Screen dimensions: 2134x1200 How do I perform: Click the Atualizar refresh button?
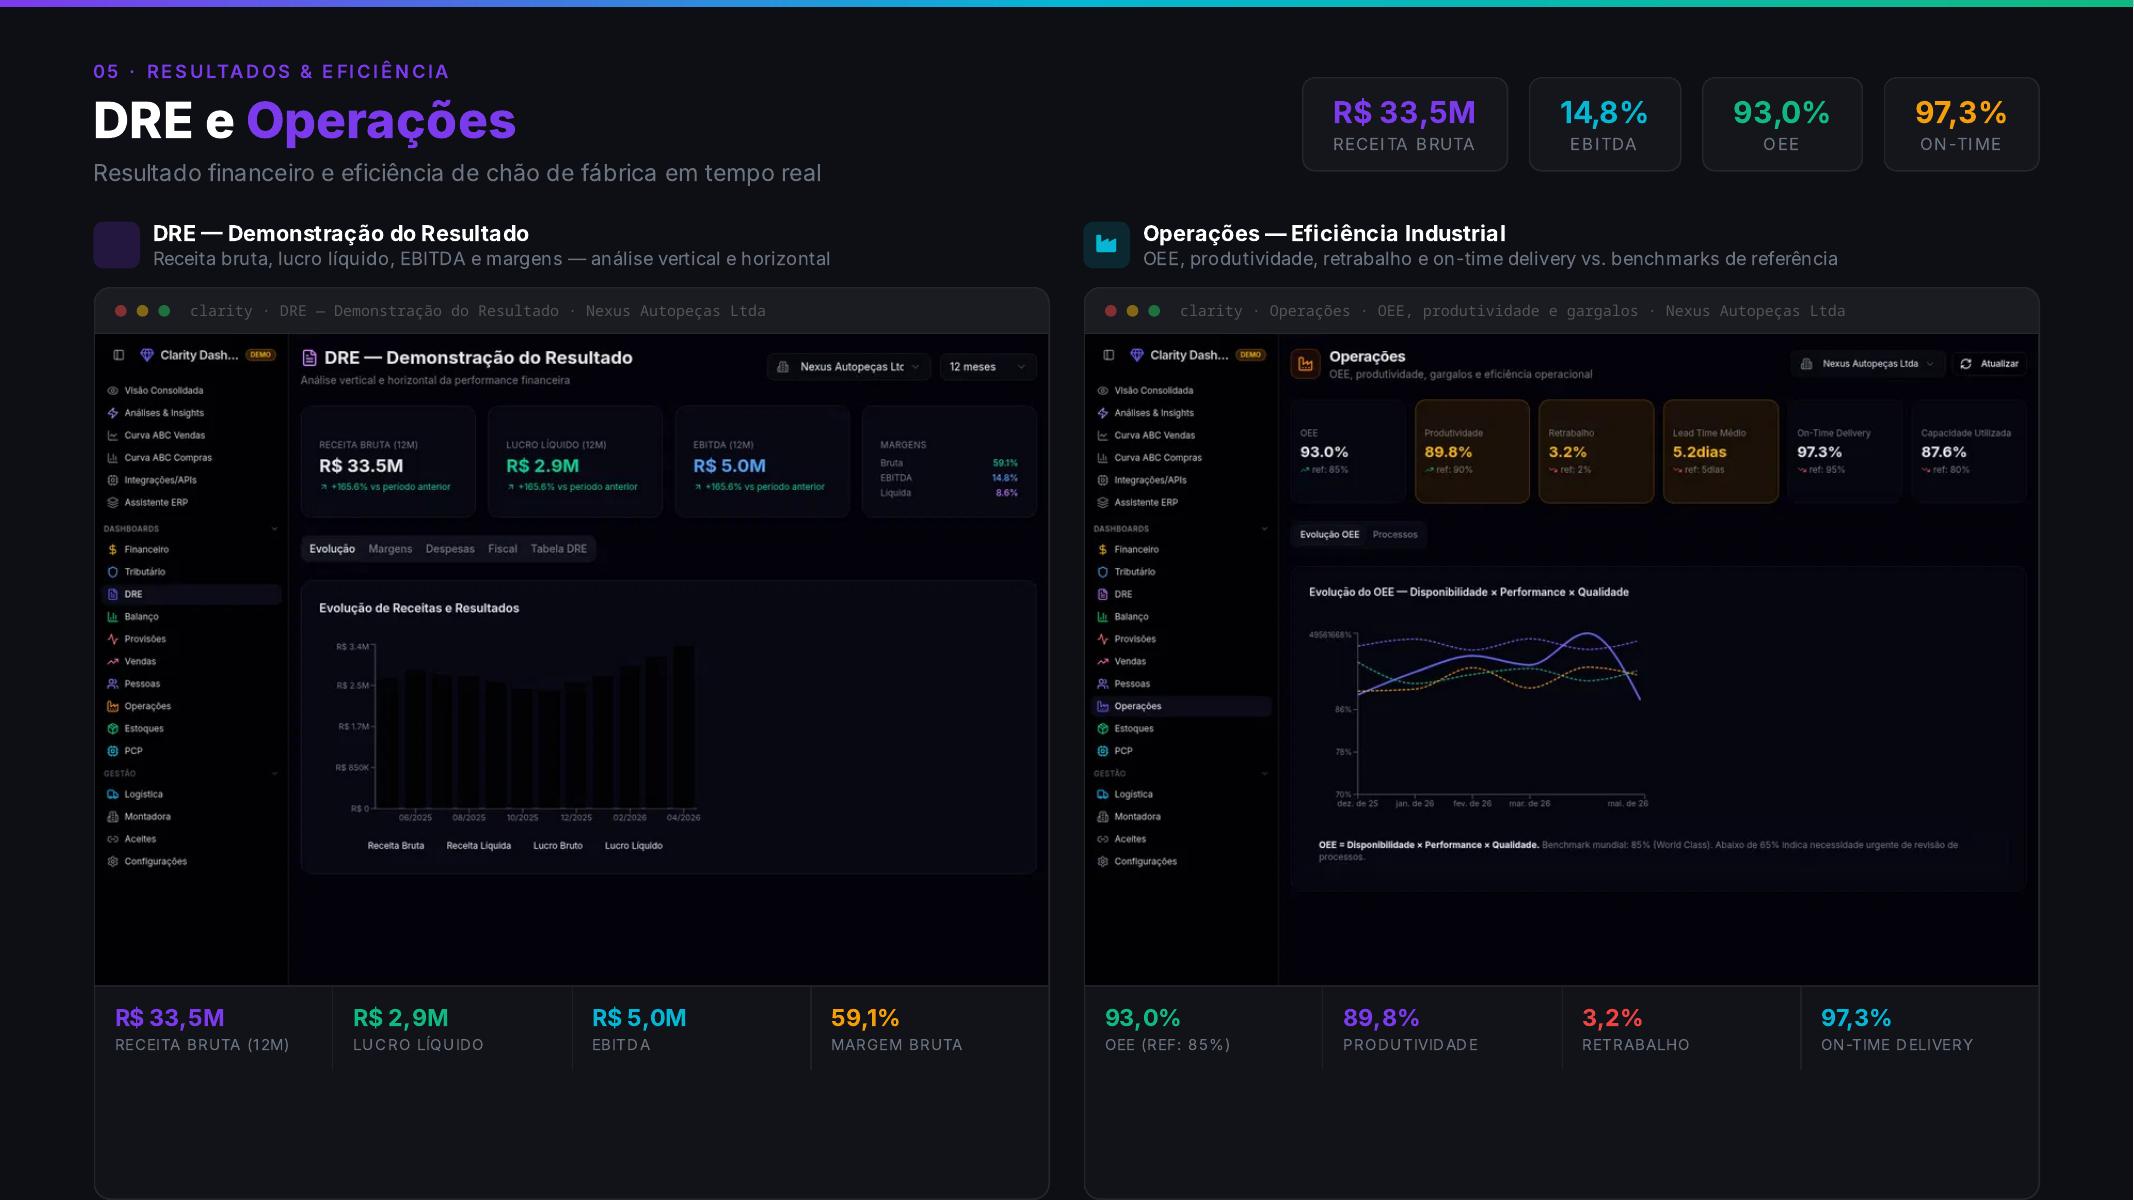tap(1989, 364)
